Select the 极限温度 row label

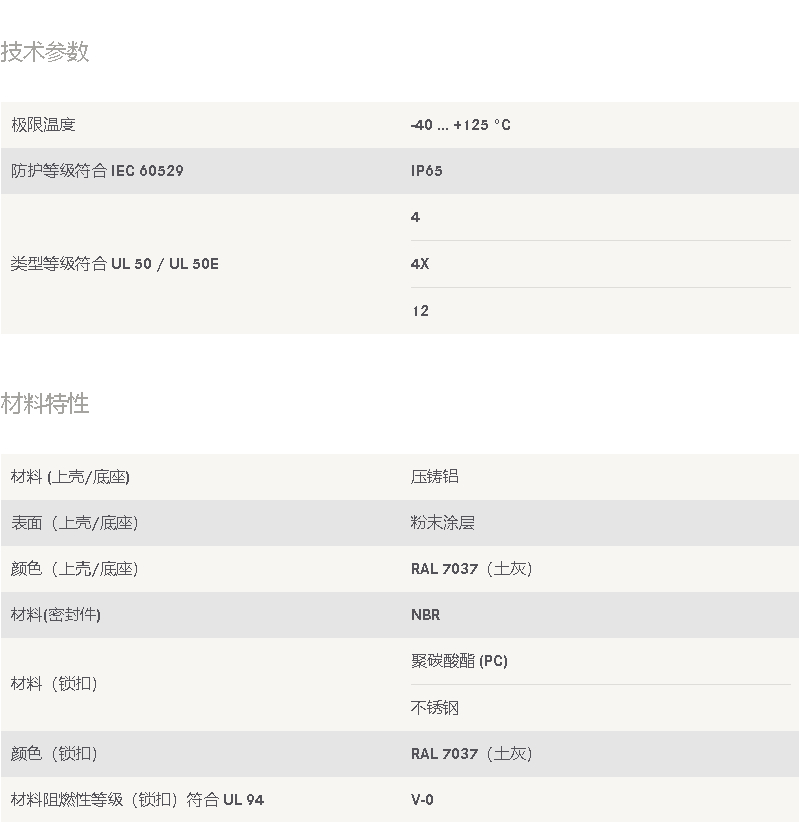[x=43, y=125]
